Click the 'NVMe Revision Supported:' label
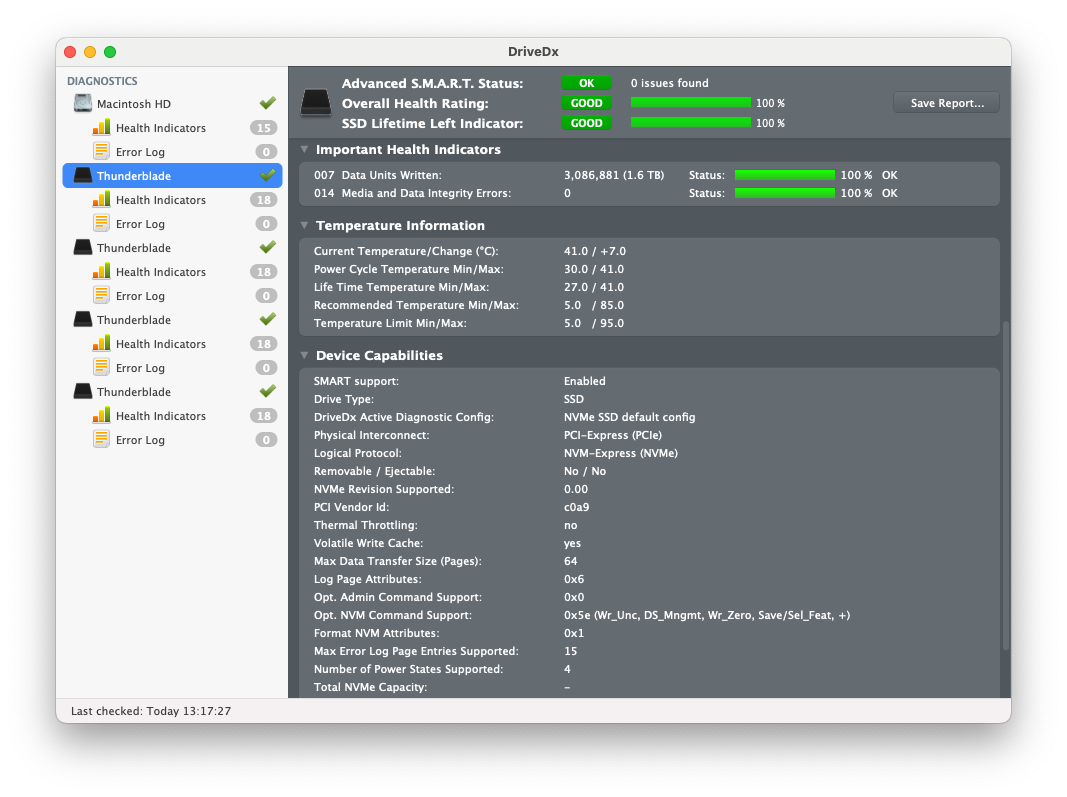This screenshot has width=1067, height=797. click(384, 489)
